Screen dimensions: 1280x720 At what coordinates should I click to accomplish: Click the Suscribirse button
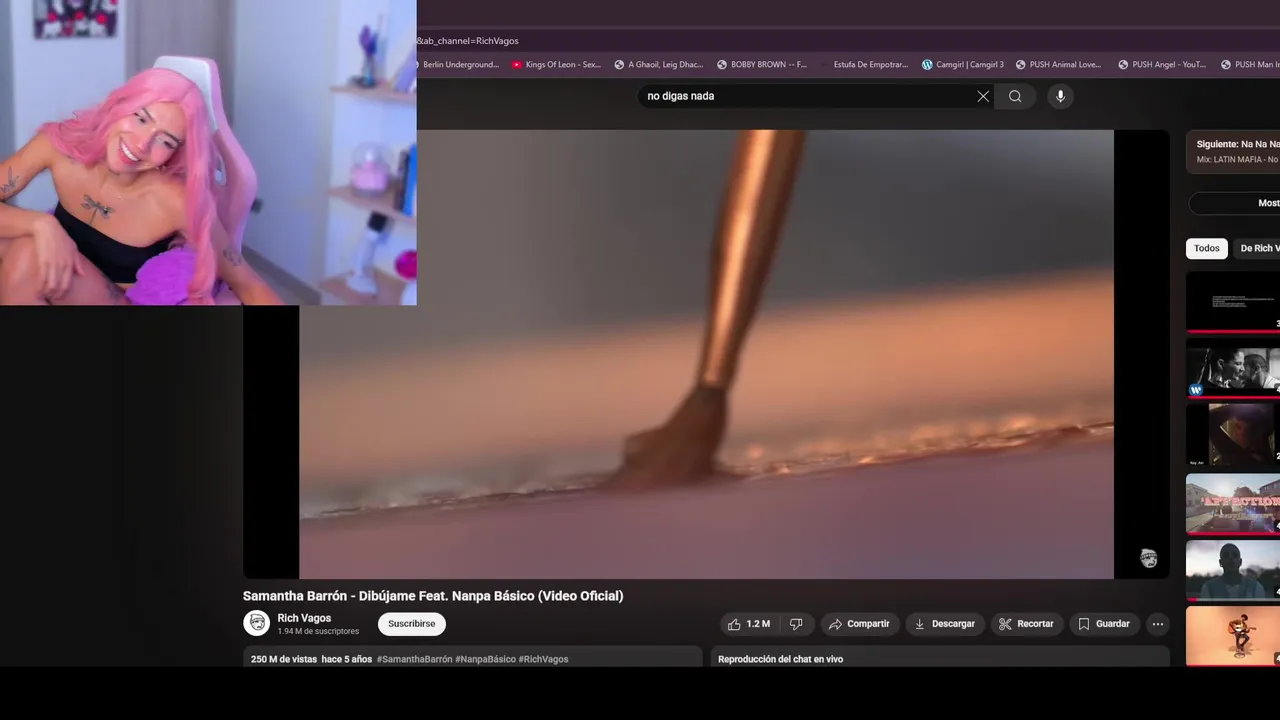(x=412, y=624)
